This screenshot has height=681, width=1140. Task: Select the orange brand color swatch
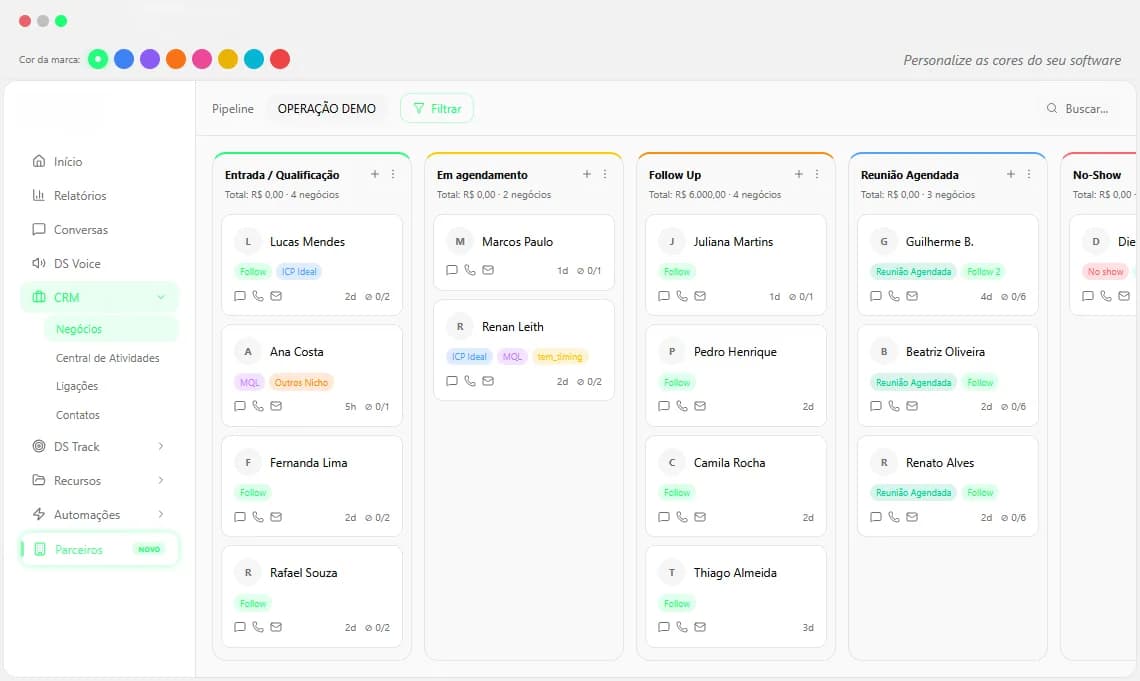pyautogui.click(x=176, y=59)
